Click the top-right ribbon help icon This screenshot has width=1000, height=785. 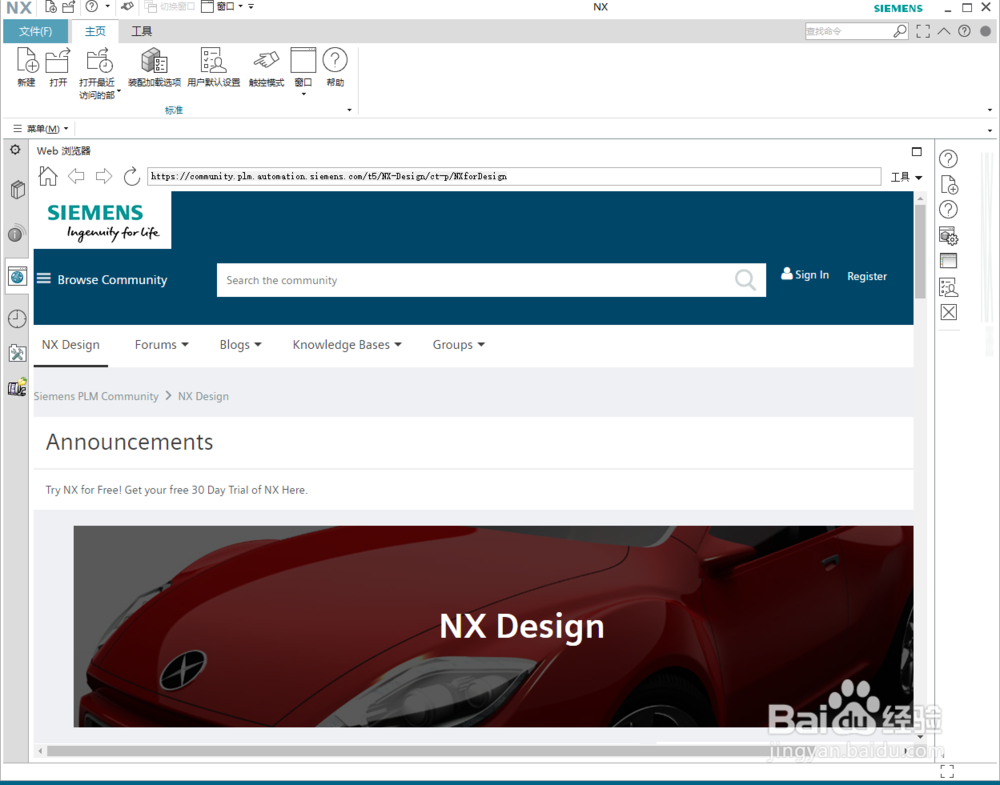click(x=964, y=31)
